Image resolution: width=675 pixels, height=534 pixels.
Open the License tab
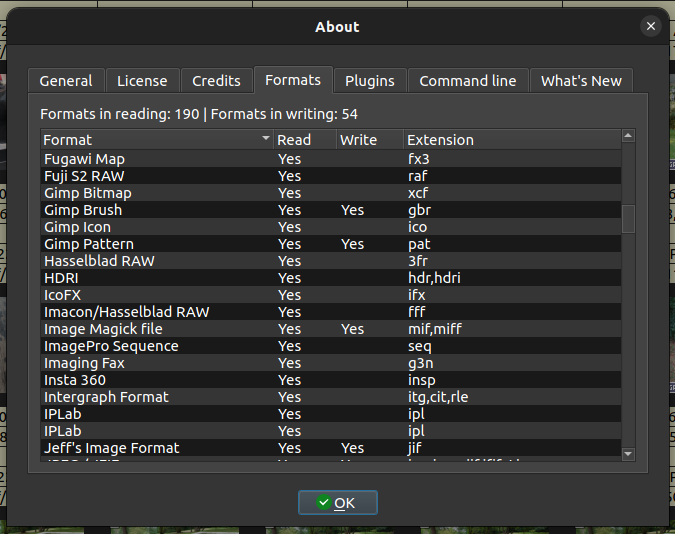(142, 81)
